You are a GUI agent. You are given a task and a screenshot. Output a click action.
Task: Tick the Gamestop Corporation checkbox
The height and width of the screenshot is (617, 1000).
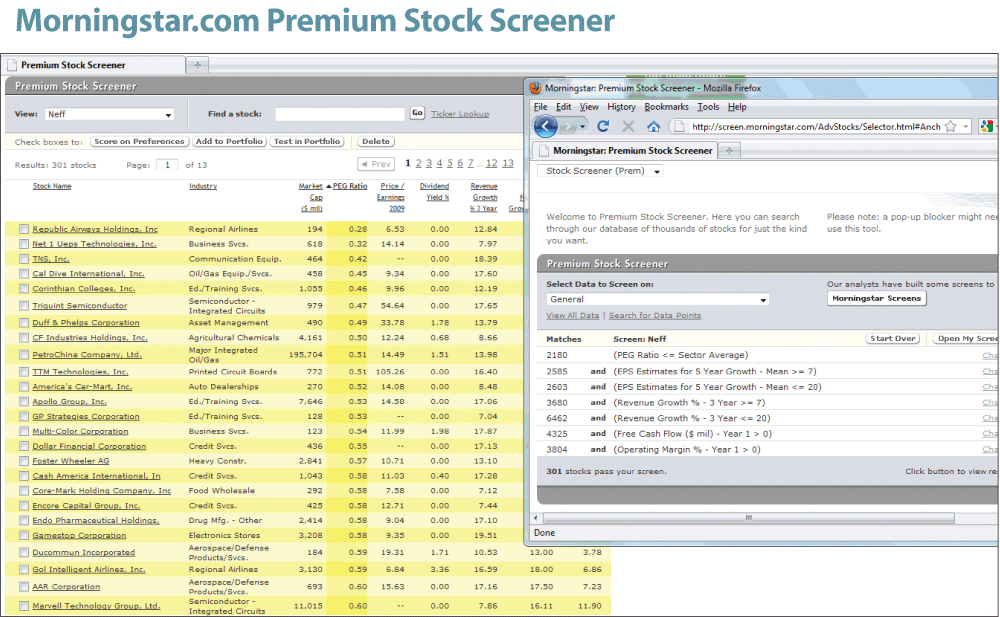click(x=24, y=535)
